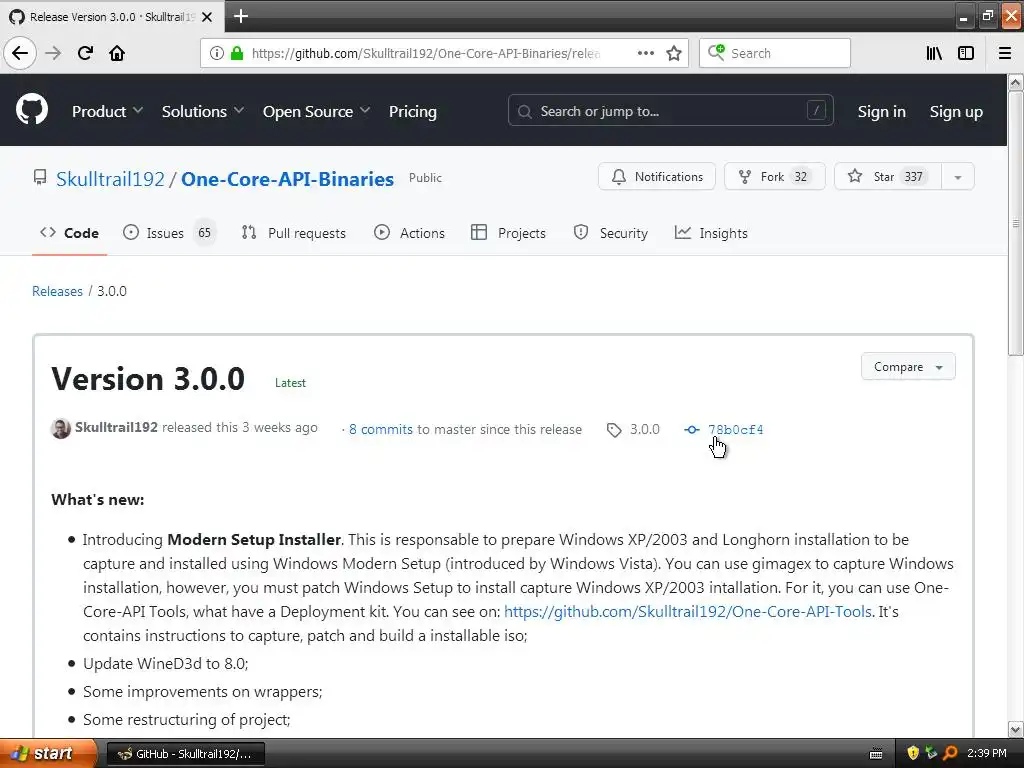Open the Actions tab
The height and width of the screenshot is (768, 1024).
[x=409, y=233]
